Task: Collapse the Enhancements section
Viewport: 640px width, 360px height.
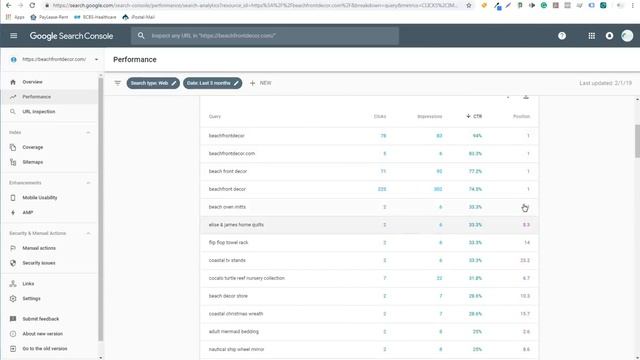Action: (88, 183)
